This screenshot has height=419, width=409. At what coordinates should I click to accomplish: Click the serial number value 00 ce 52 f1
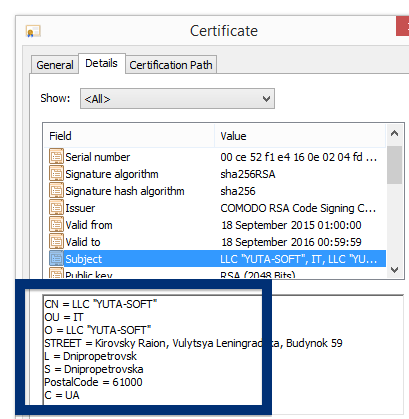point(299,157)
